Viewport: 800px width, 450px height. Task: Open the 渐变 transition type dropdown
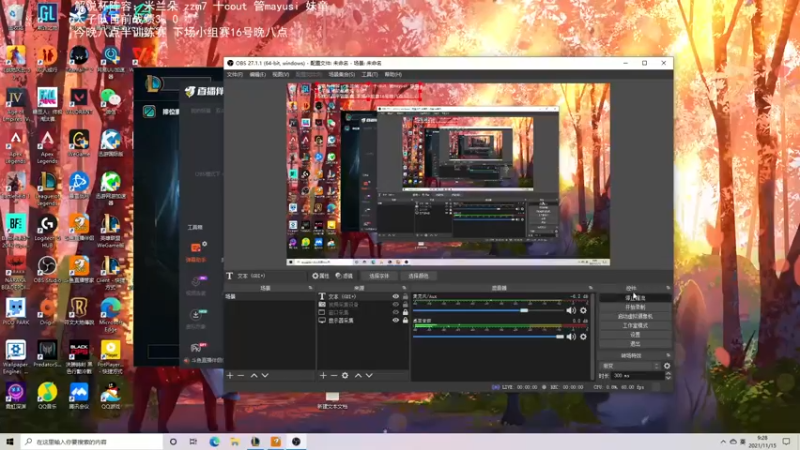631,366
